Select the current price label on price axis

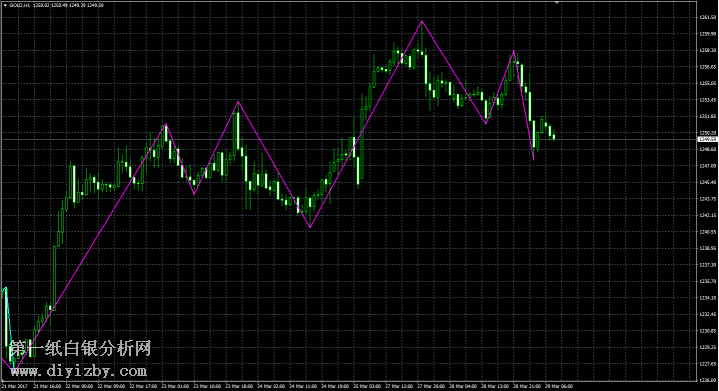[707, 139]
